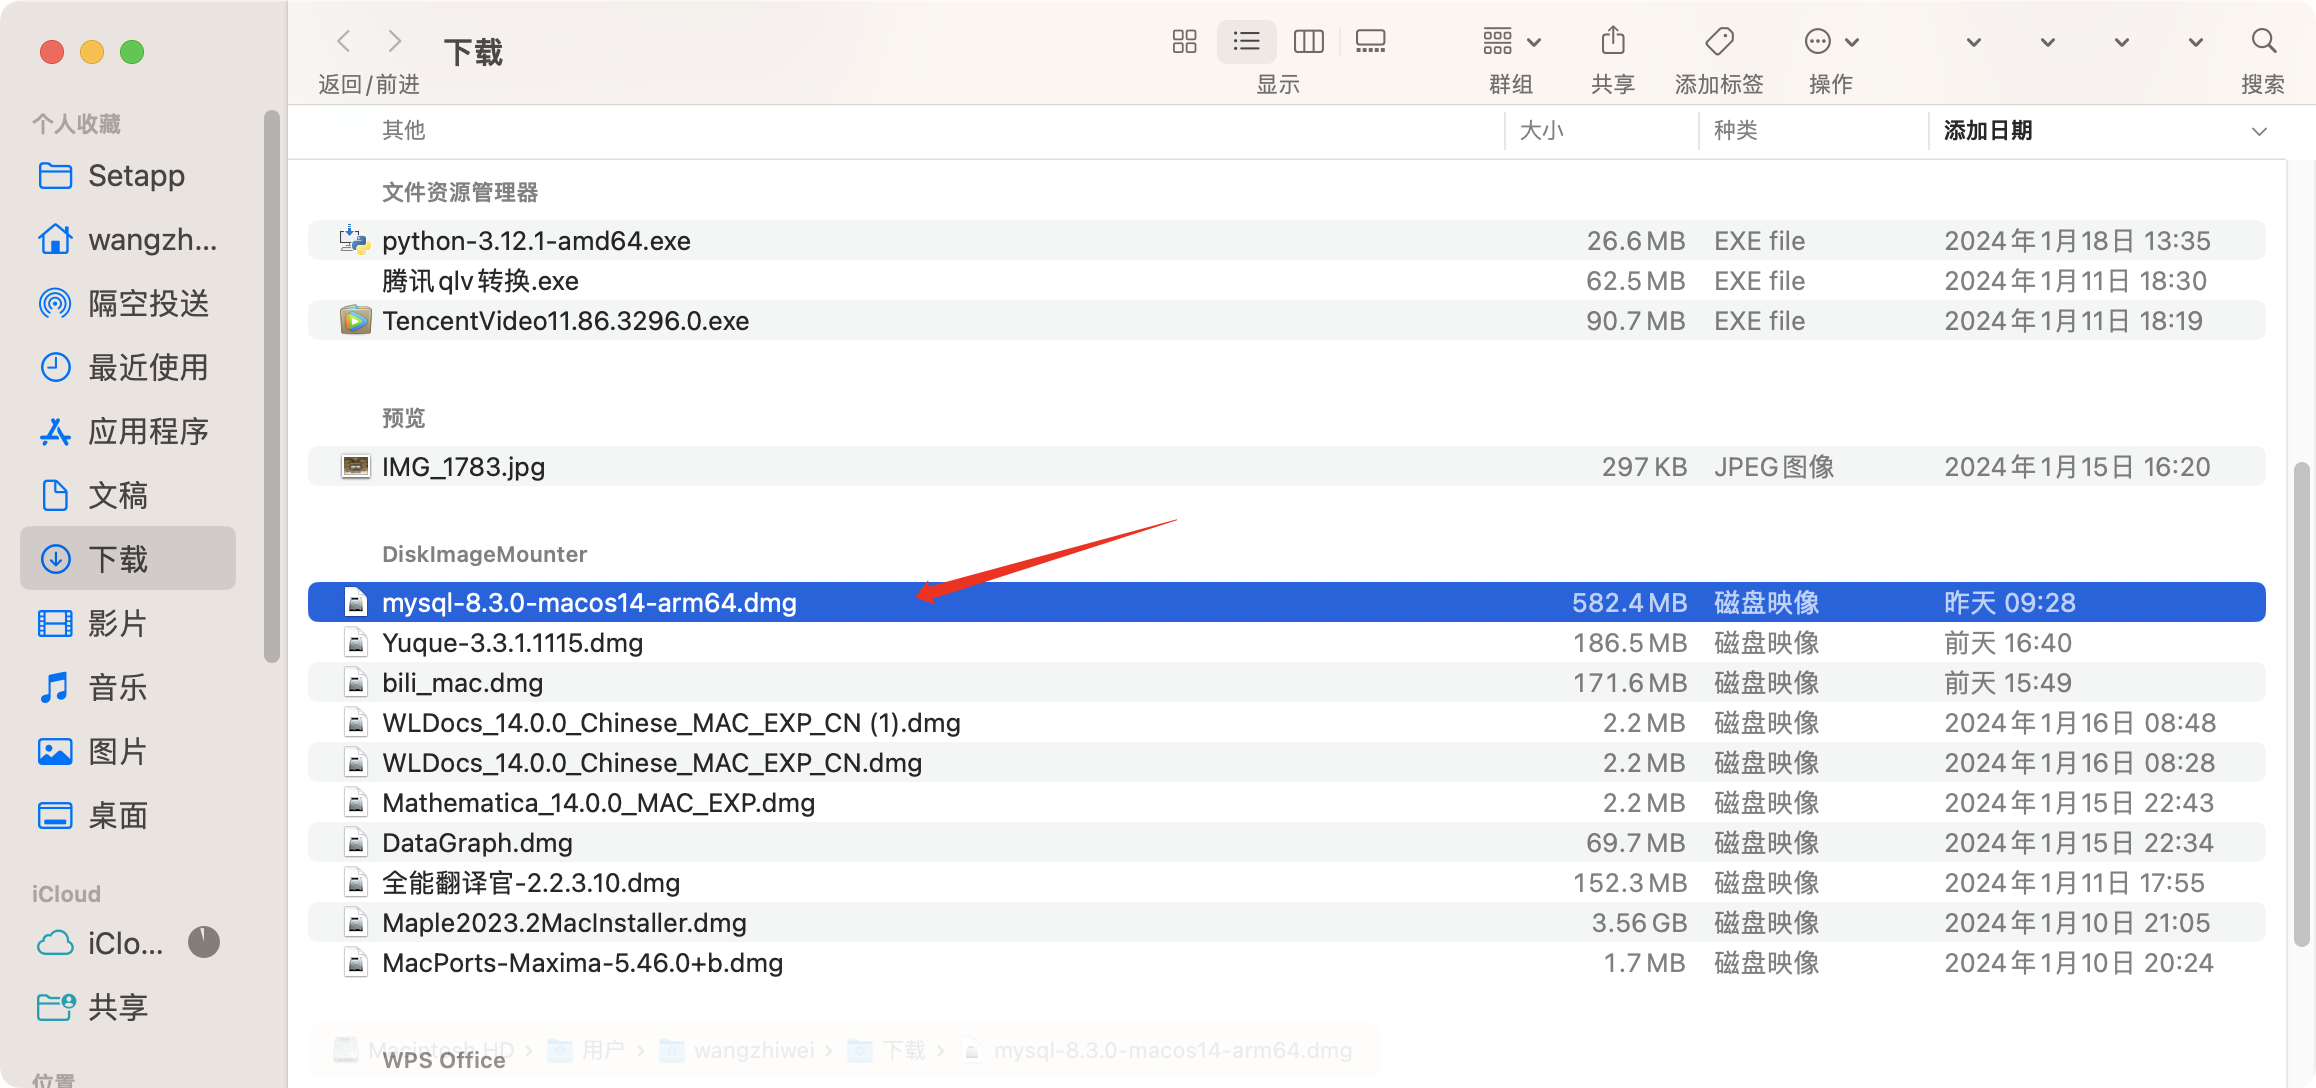The width and height of the screenshot is (2316, 1088).
Task: Open the toolbar dropdown chevron beside search
Action: point(2196,43)
